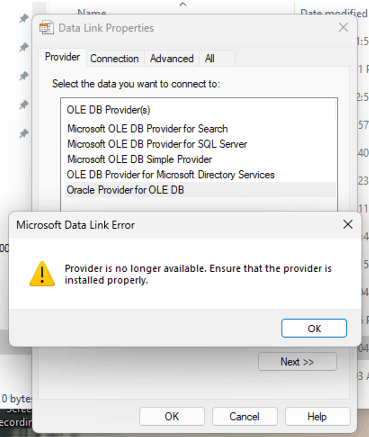Close the Microsoft Data Link Error dialog
This screenshot has width=369, height=437.
(348, 225)
